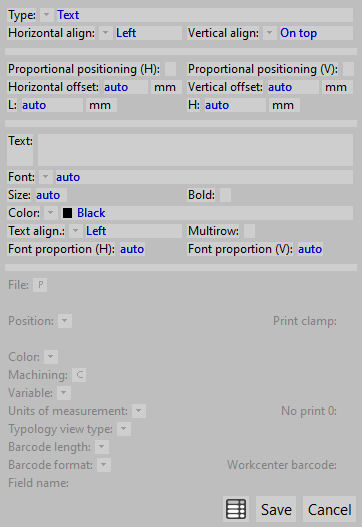Click the File browse P icon

point(40,285)
